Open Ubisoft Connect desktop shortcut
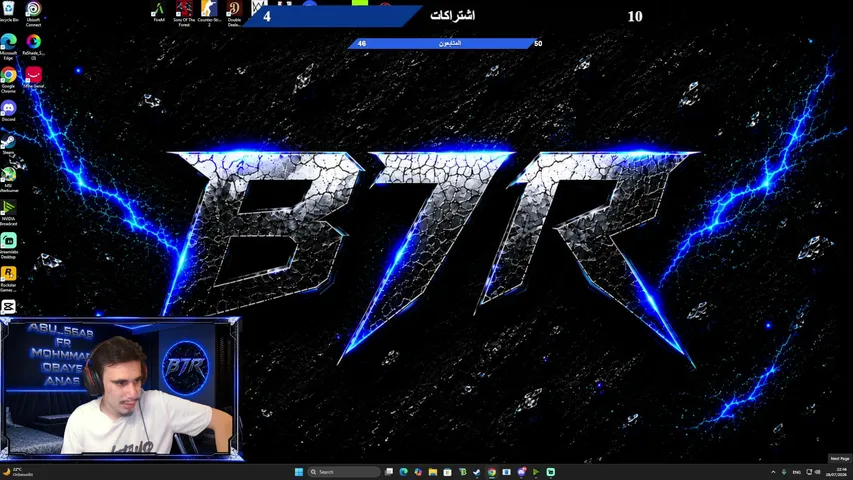This screenshot has width=853, height=480. tap(33, 13)
